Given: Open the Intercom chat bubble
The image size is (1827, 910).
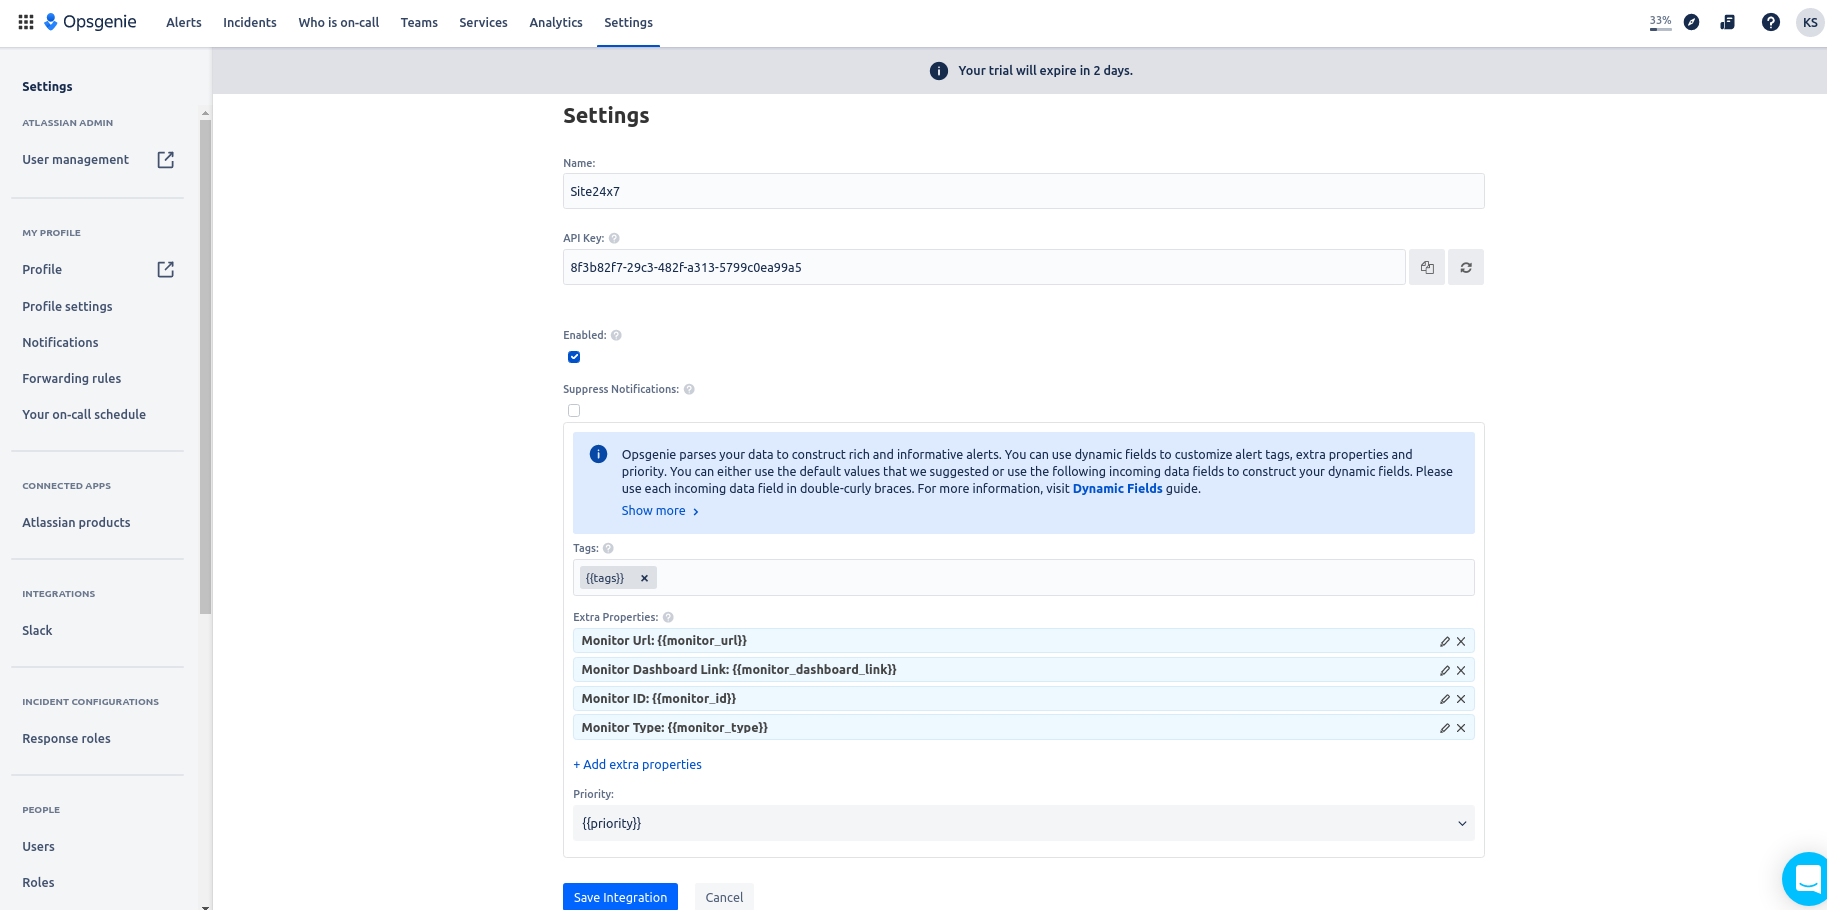Looking at the screenshot, I should click(1806, 878).
